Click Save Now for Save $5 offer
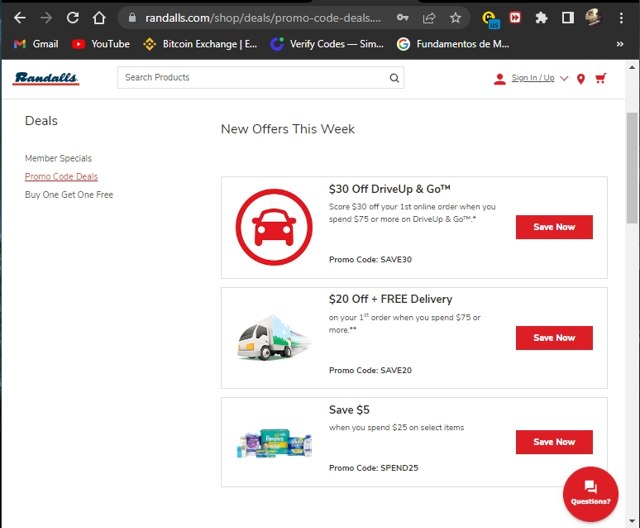Viewport: 640px width, 528px height. (554, 442)
